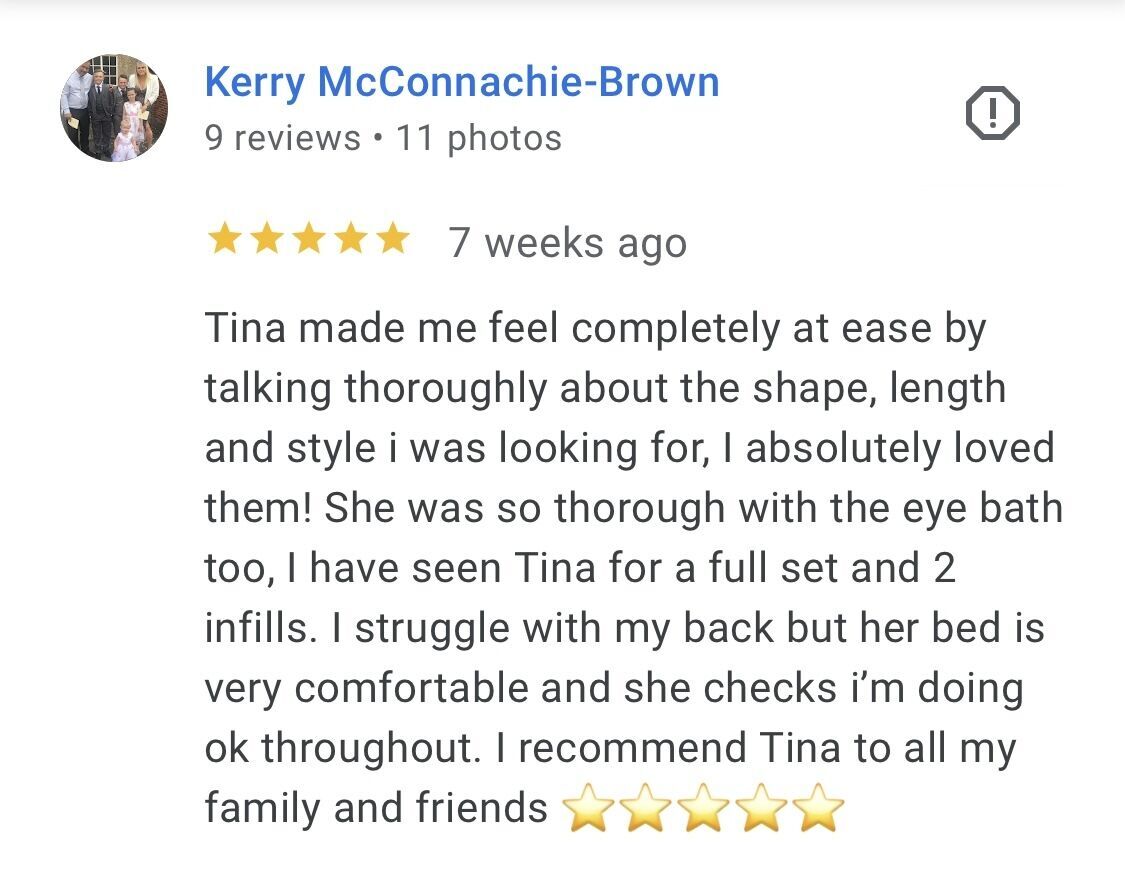
Task: Click the review line starting 'infills. I struggle'
Action: [624, 628]
